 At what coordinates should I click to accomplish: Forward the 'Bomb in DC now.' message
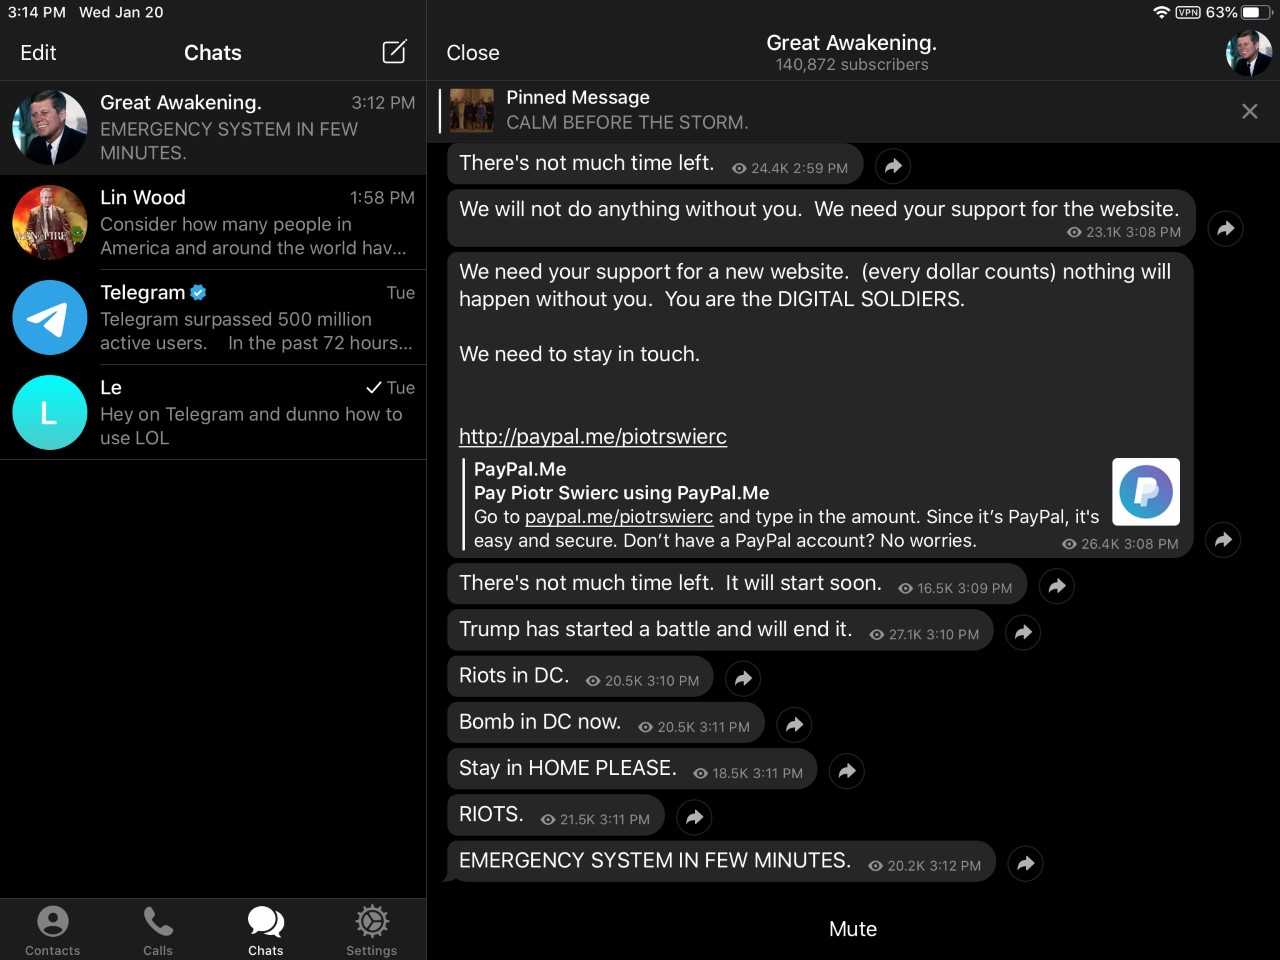(794, 725)
